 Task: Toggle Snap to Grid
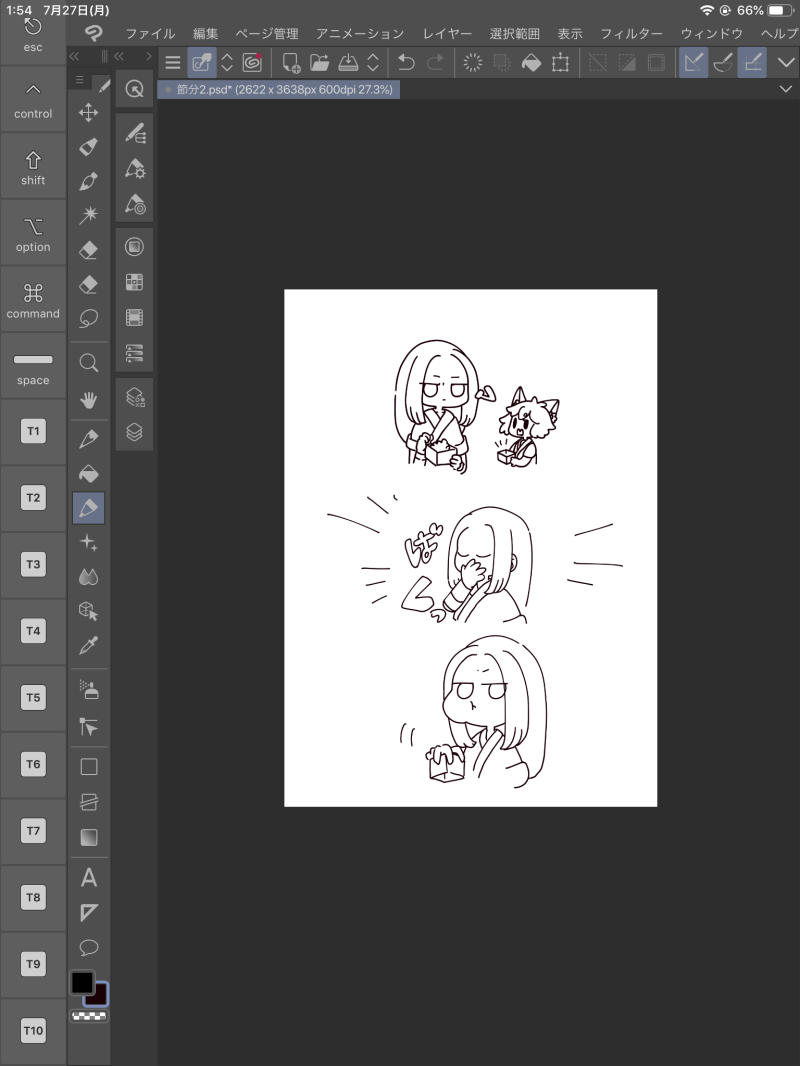[752, 63]
